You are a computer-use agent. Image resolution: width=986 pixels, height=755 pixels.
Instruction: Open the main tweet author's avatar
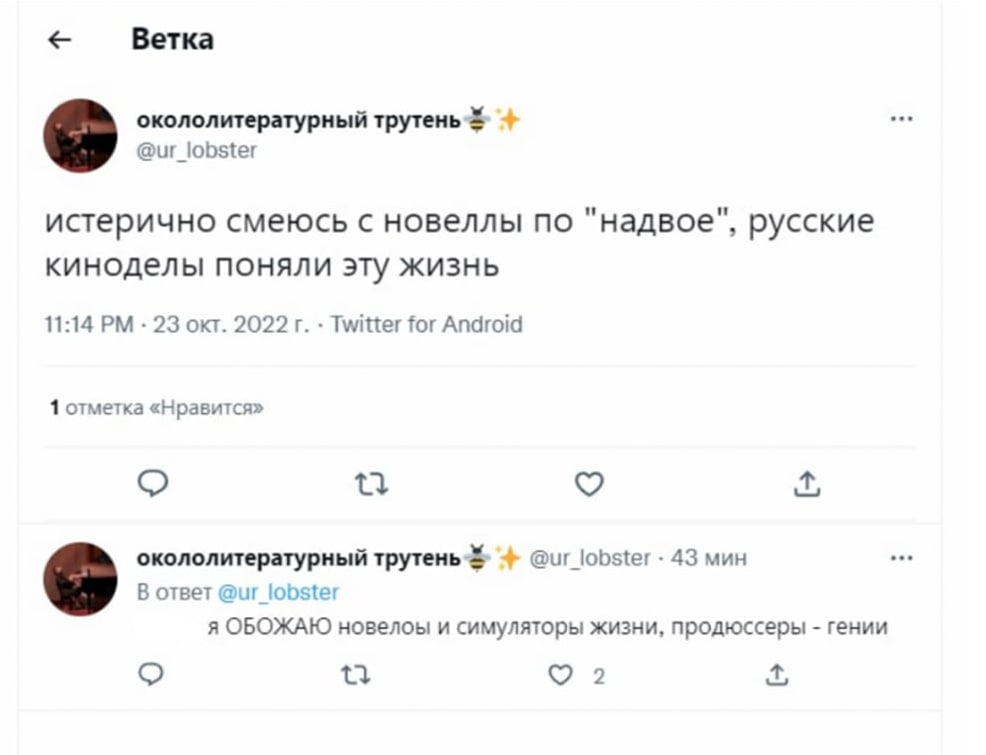[80, 136]
